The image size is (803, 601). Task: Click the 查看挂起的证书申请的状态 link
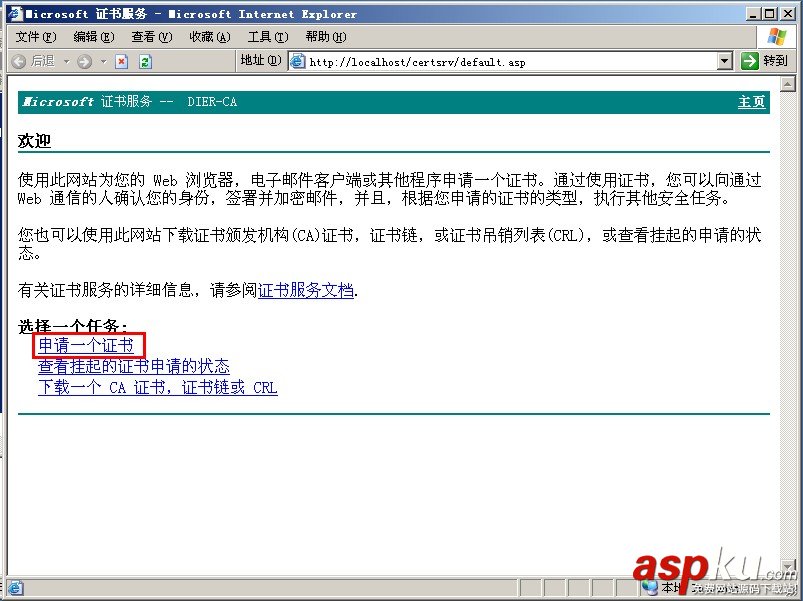tap(134, 366)
